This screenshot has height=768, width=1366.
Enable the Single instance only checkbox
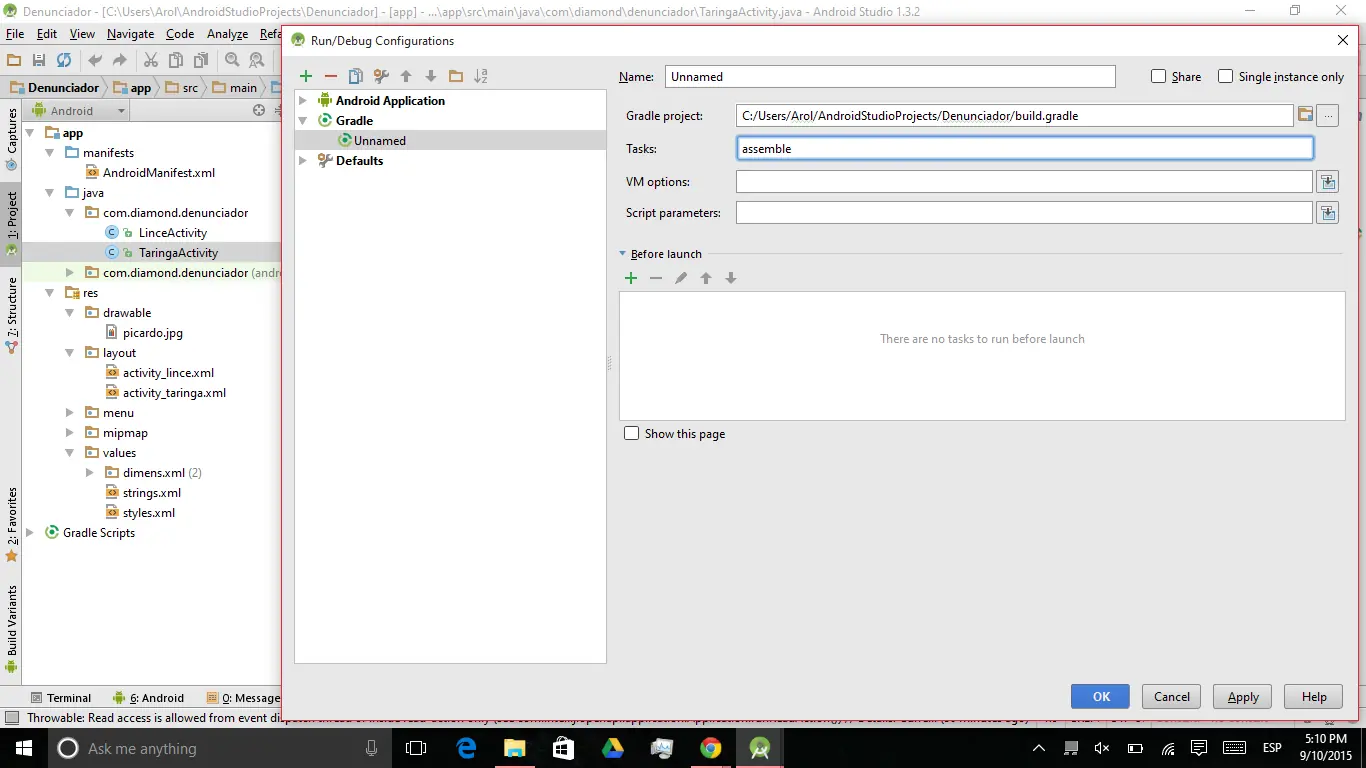click(x=1225, y=76)
